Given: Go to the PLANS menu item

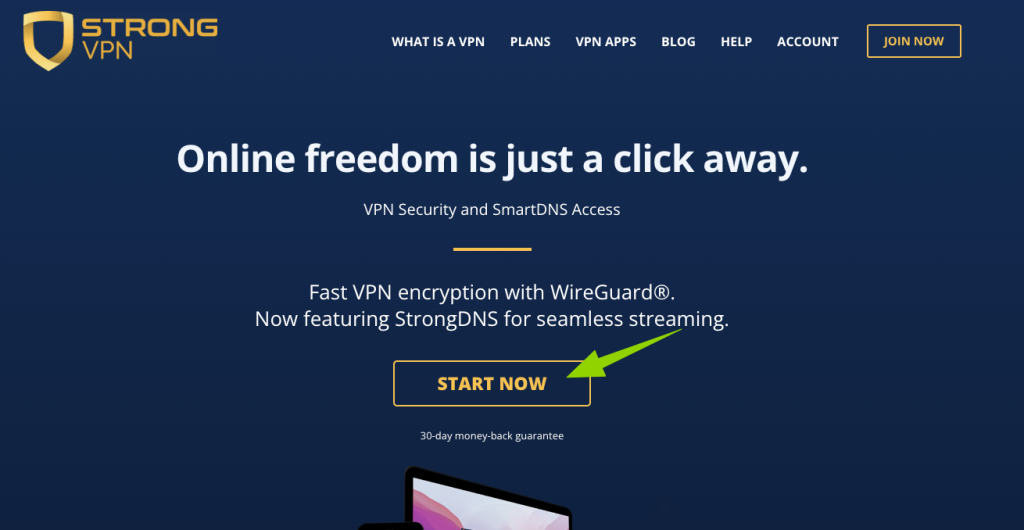Looking at the screenshot, I should tap(530, 42).
